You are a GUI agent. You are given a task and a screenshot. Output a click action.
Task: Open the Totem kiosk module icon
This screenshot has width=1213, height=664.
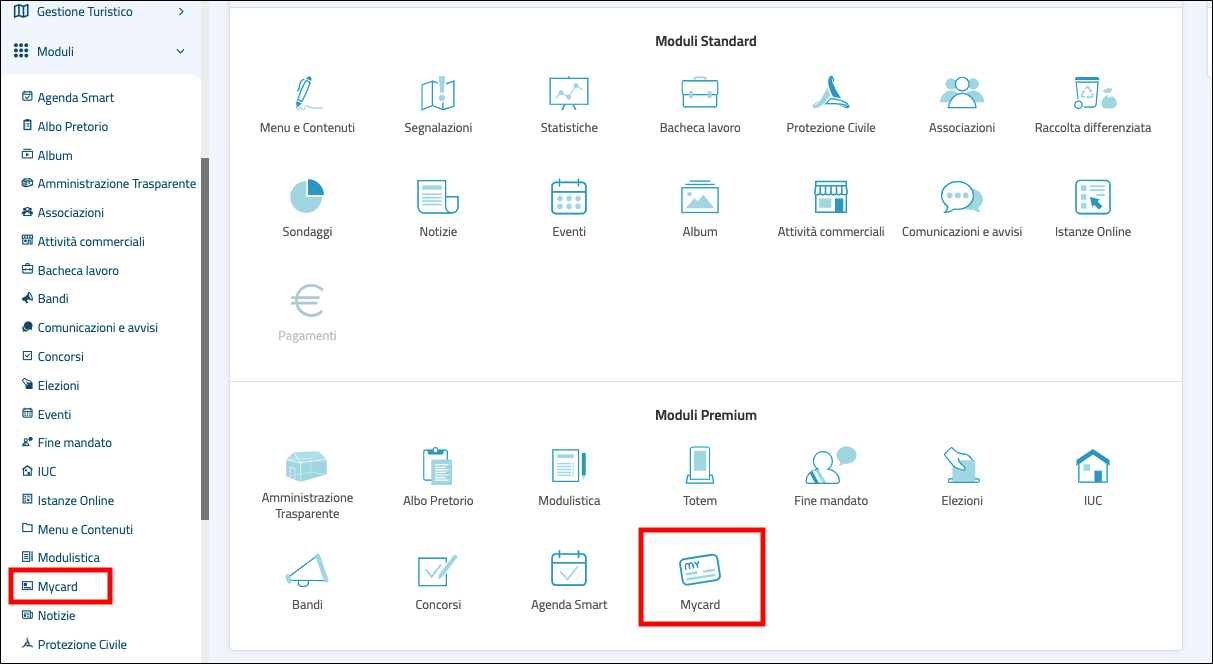click(700, 466)
